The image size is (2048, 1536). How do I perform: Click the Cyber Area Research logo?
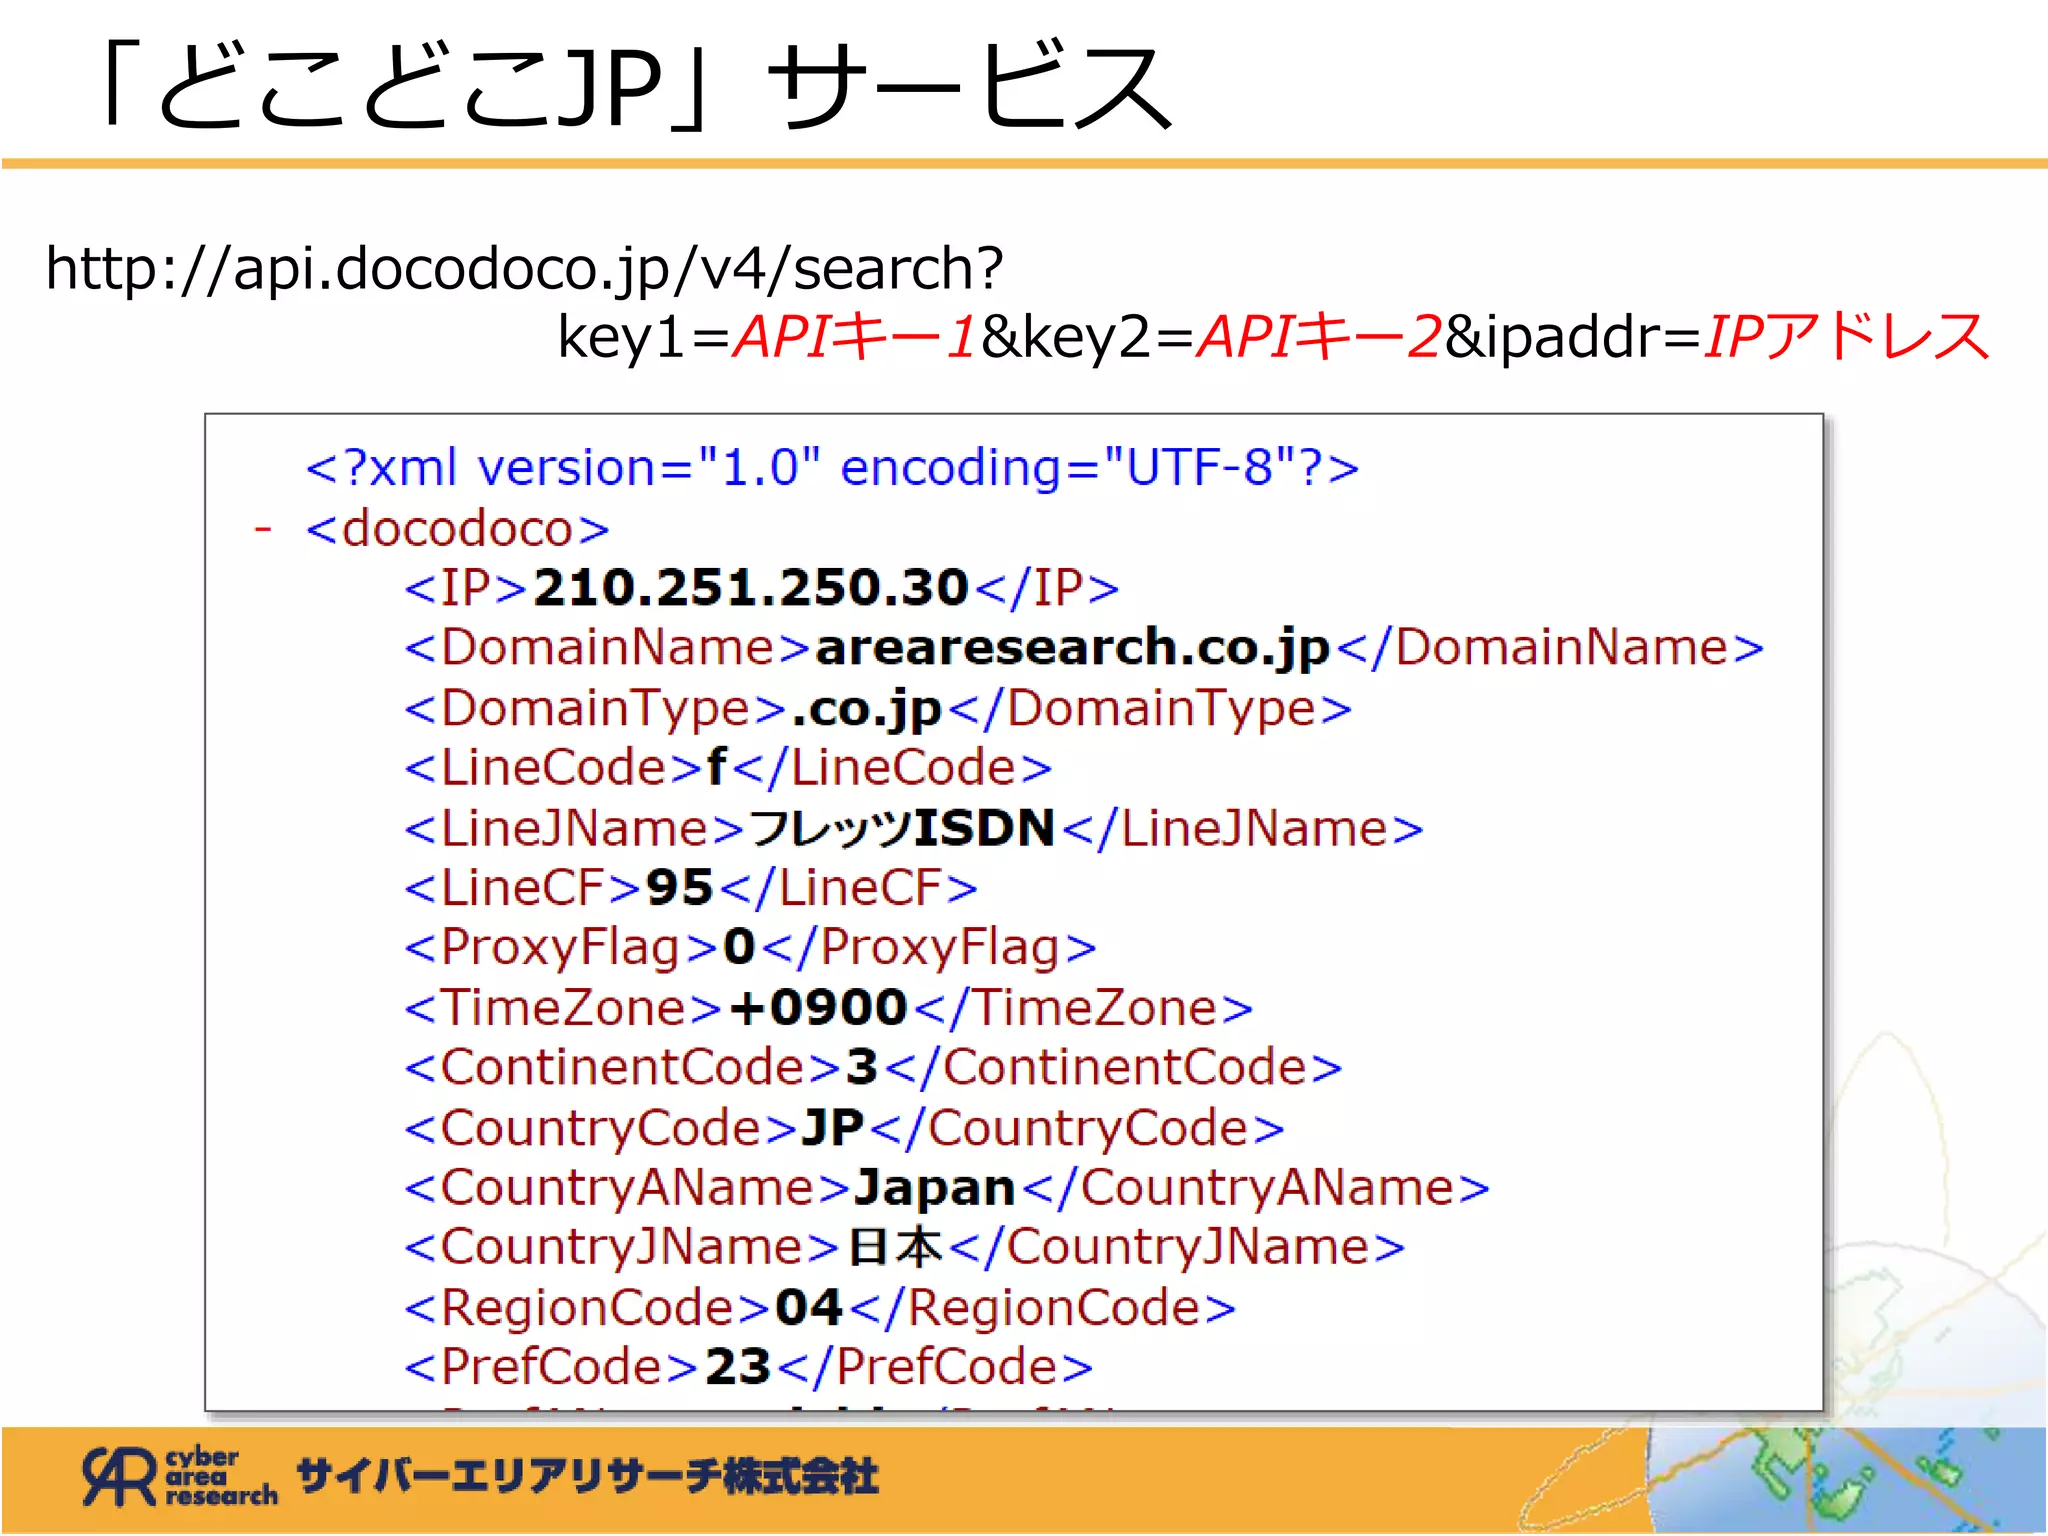[179, 1477]
